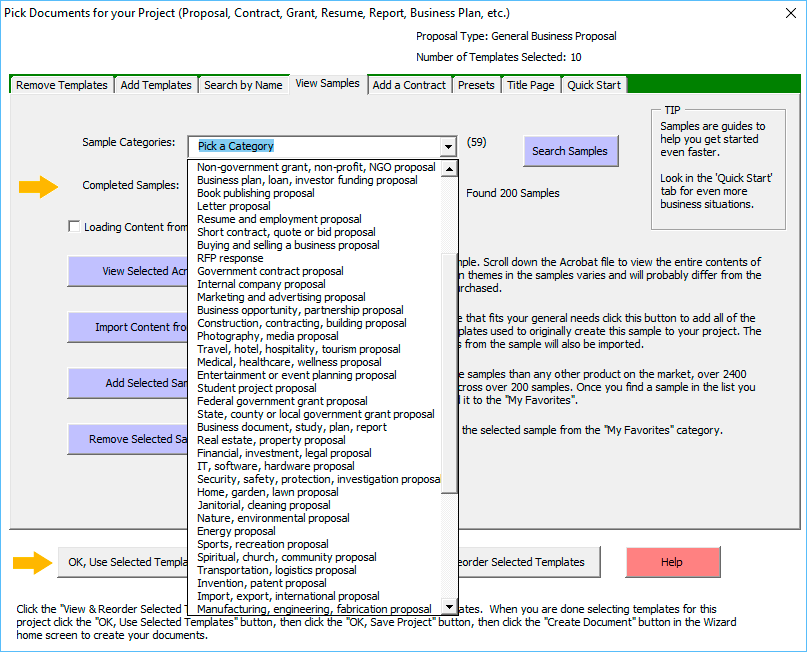The width and height of the screenshot is (807, 652).
Task: Choose Home, garden, lawn proposal
Action: [315, 492]
